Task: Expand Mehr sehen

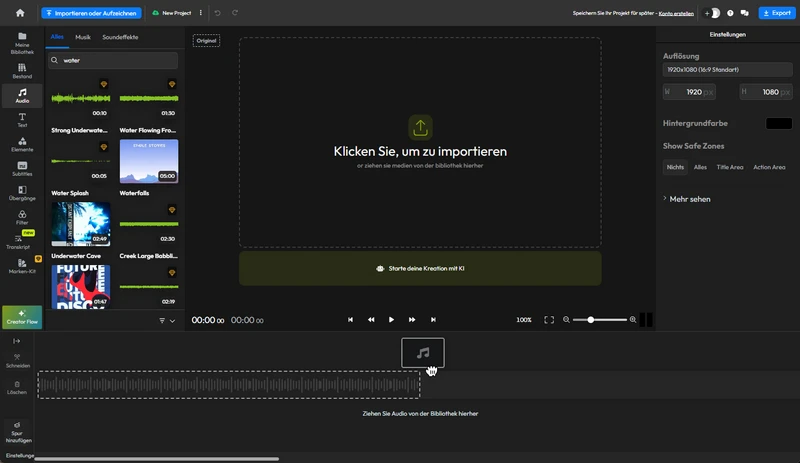Action: (687, 199)
